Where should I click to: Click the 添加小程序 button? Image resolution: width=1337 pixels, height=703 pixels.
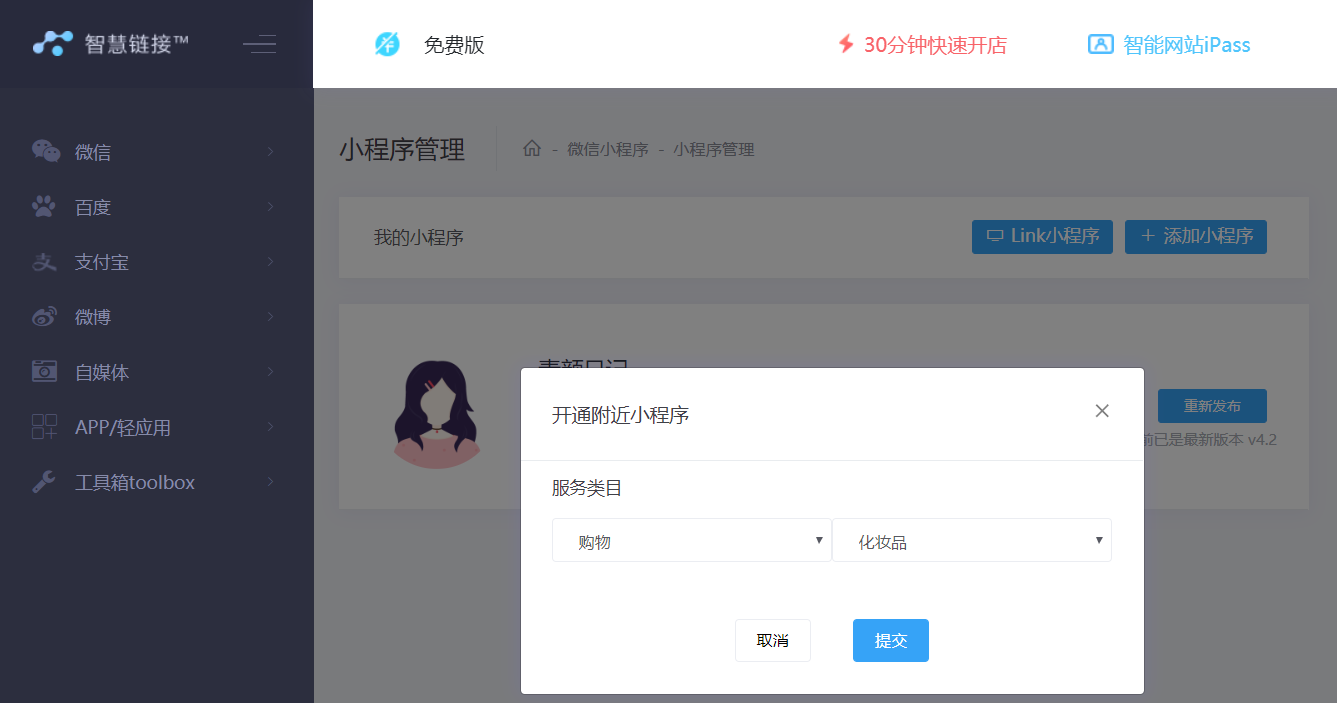coord(1196,237)
